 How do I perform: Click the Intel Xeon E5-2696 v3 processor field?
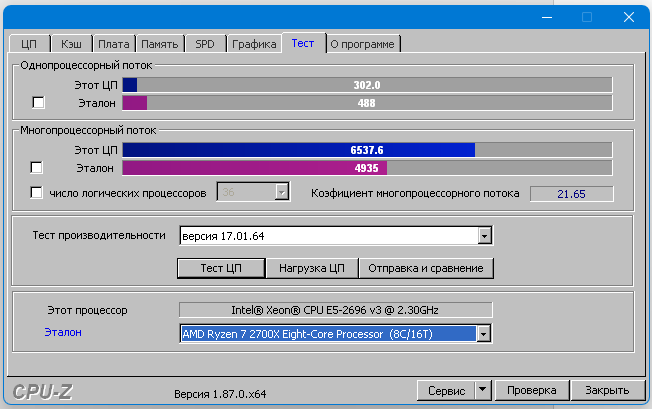(x=336, y=310)
